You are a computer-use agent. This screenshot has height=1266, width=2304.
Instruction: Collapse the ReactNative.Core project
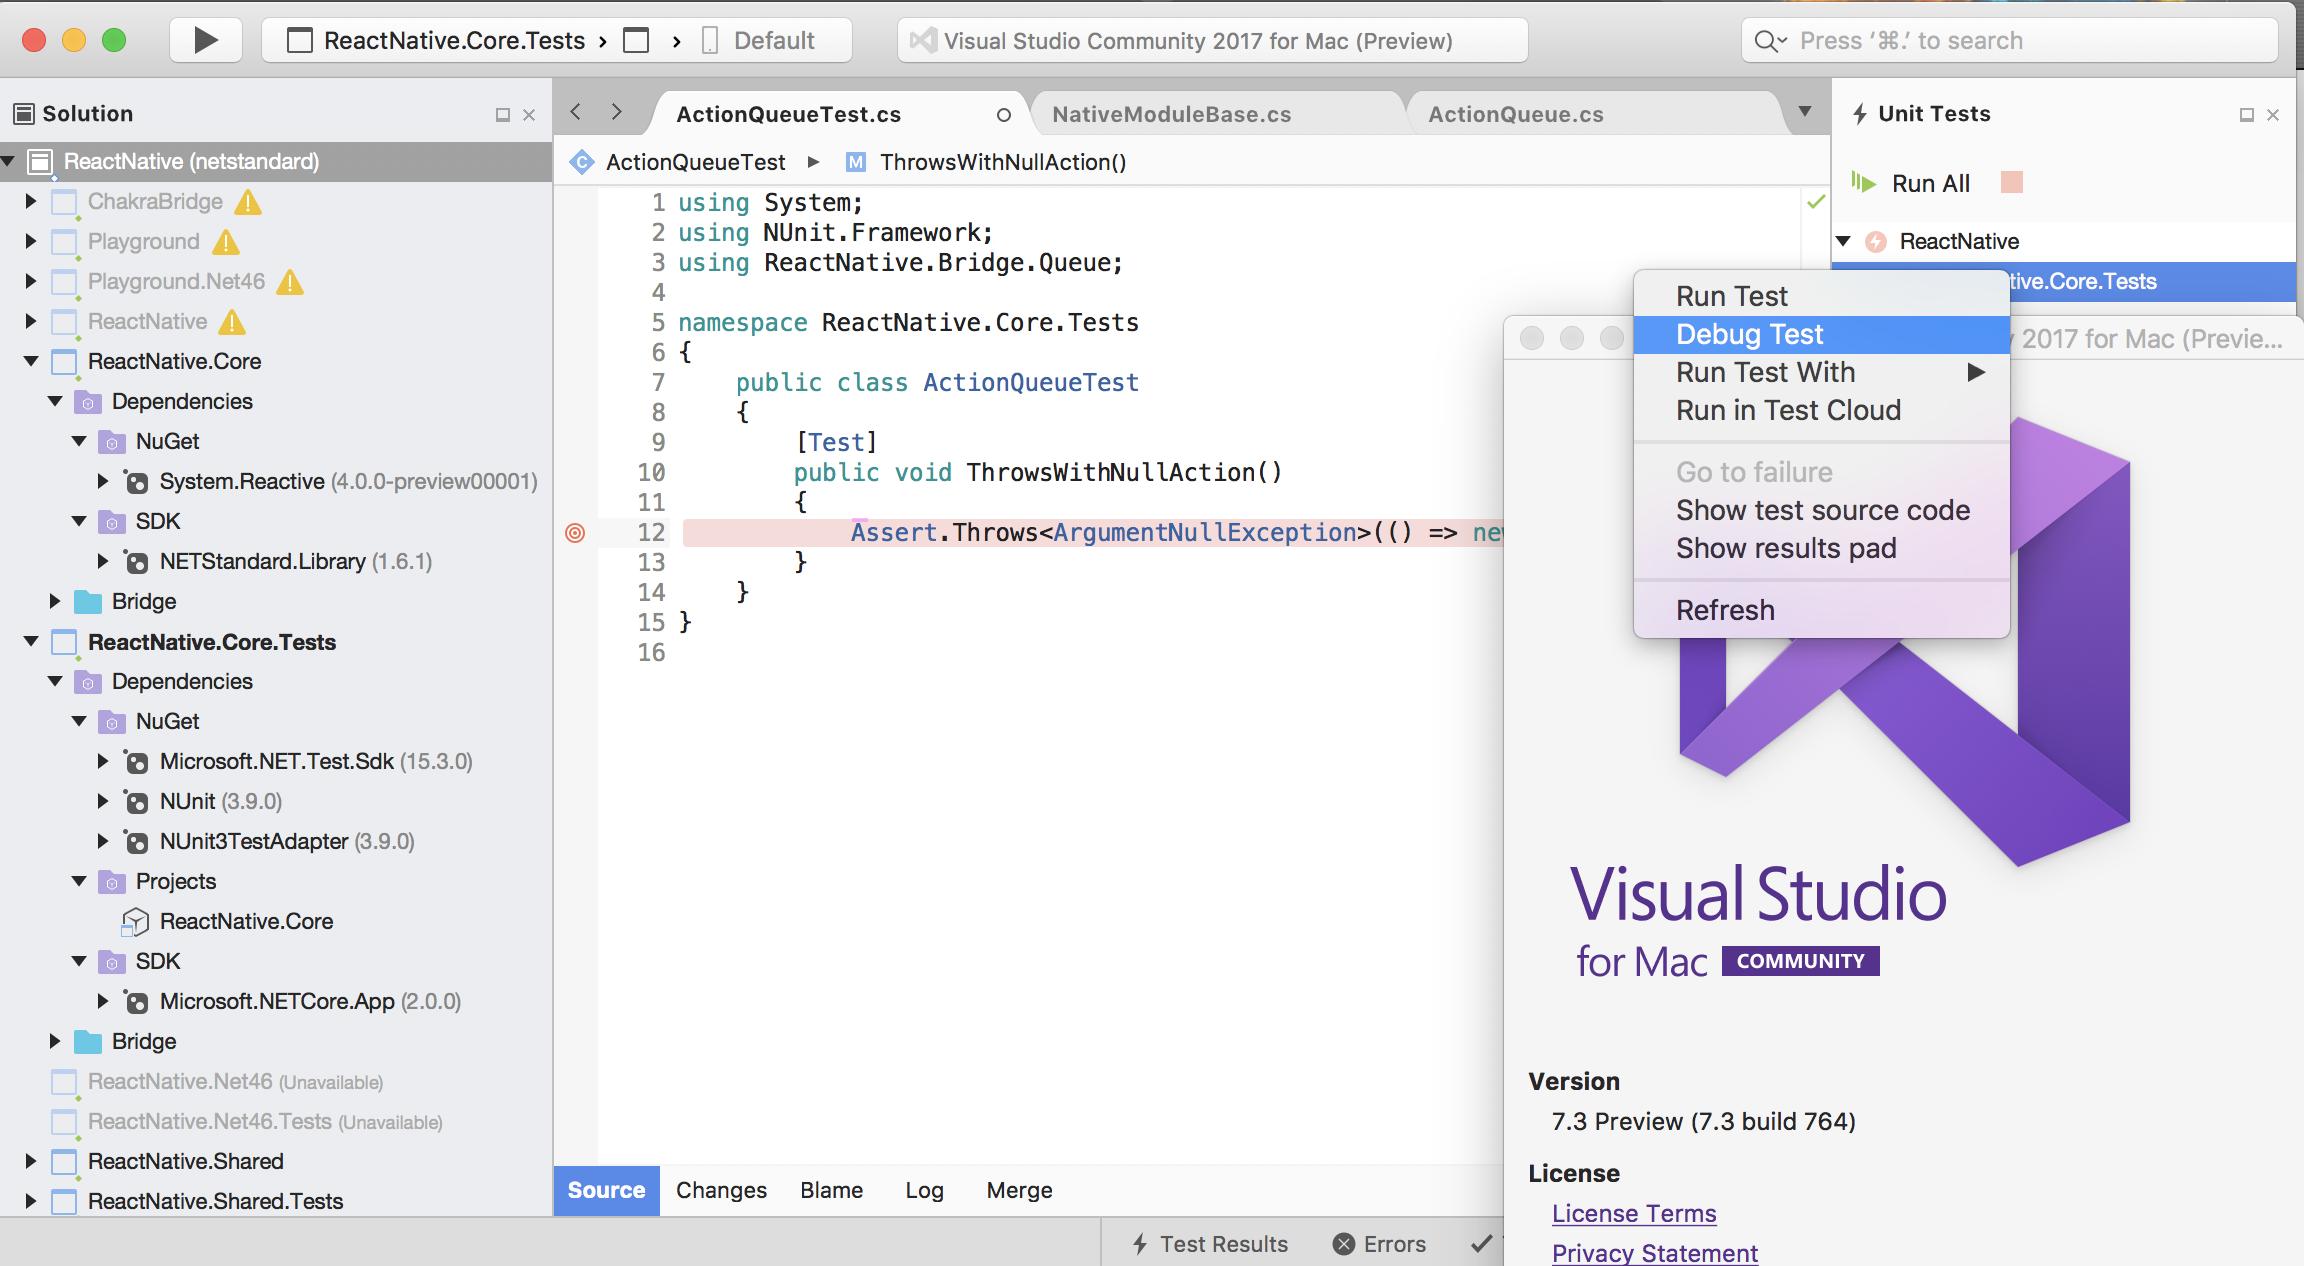pos(30,362)
